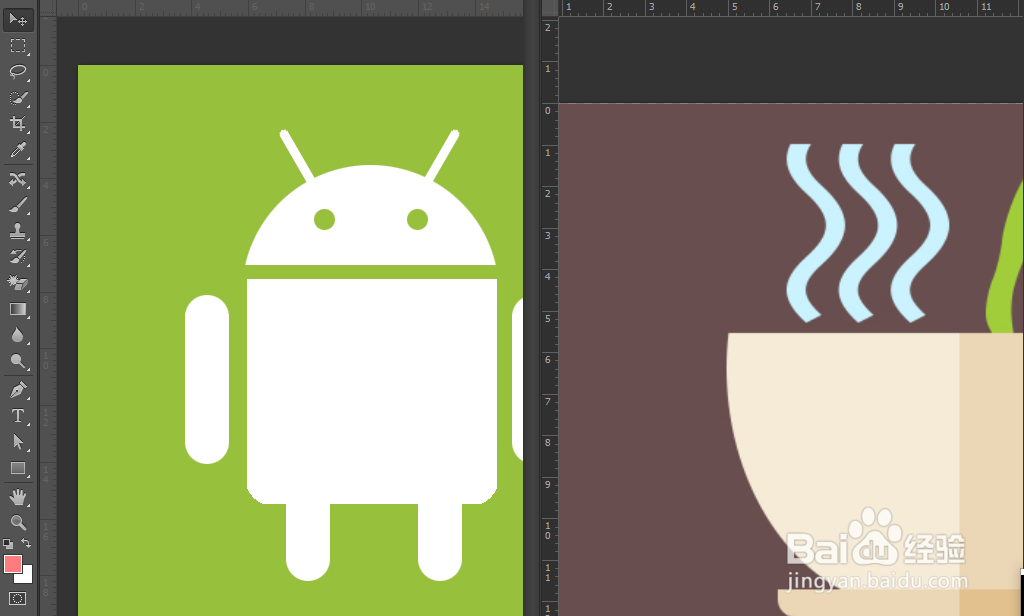Select the Rectangle shape tool
The width and height of the screenshot is (1024, 616).
[x=18, y=468]
